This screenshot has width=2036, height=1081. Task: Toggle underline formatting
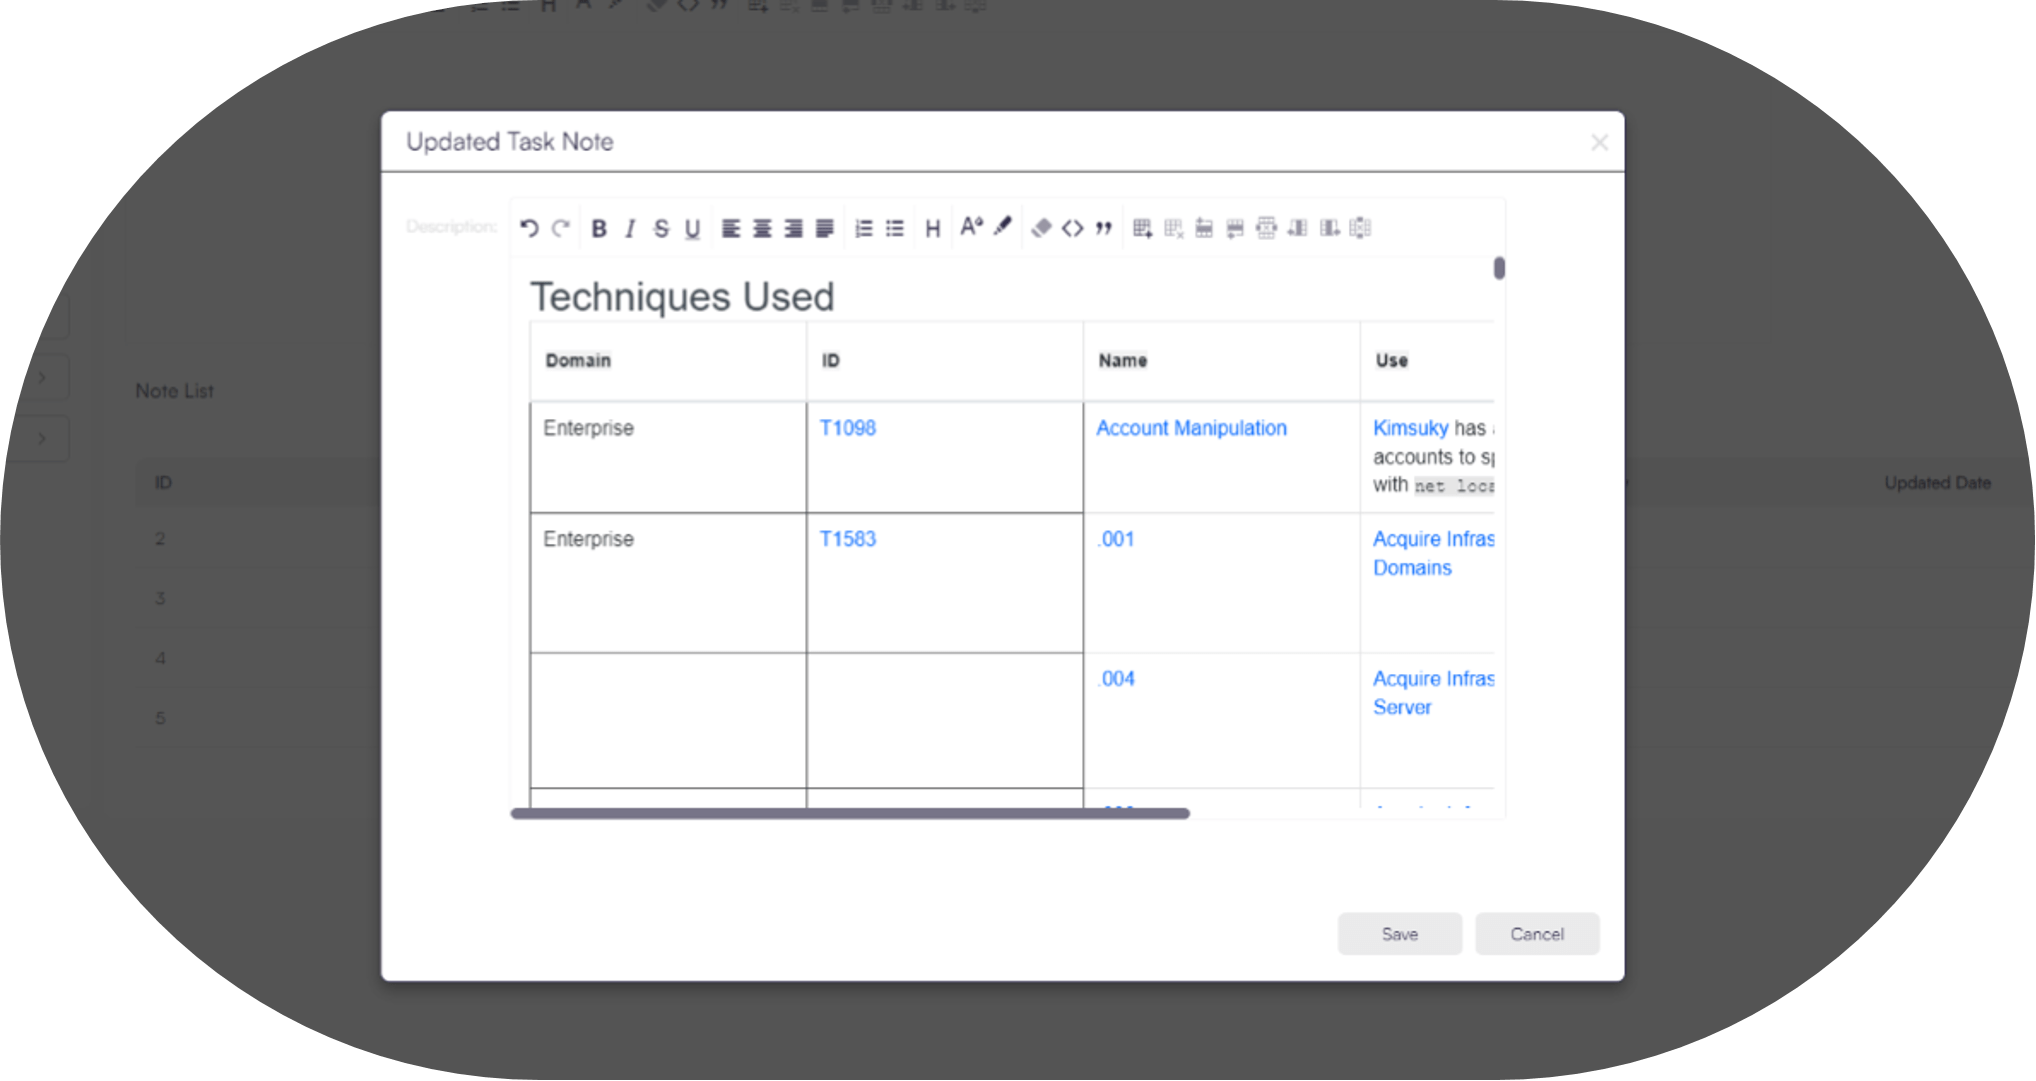coord(692,228)
